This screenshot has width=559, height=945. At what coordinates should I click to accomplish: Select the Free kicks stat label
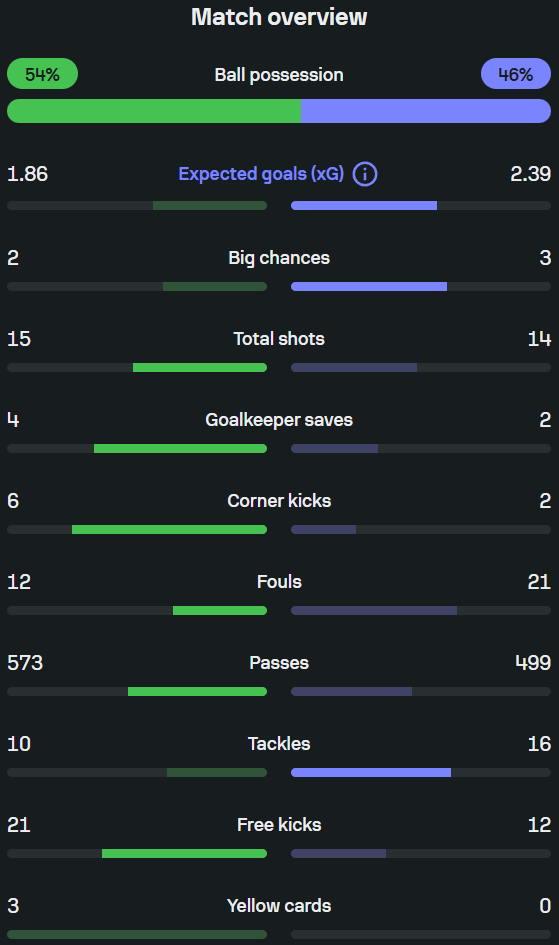coord(279,824)
